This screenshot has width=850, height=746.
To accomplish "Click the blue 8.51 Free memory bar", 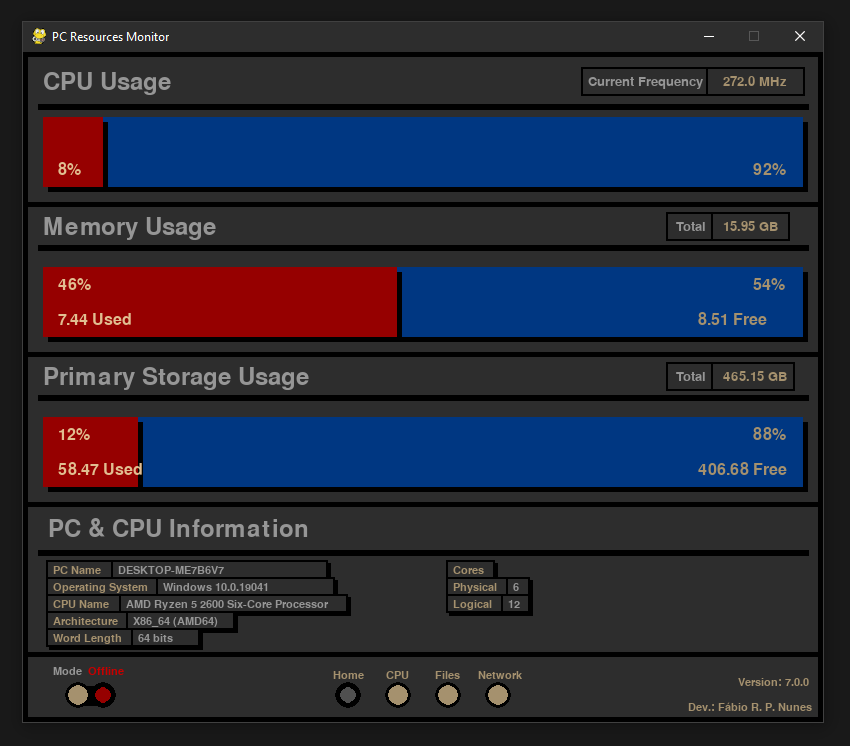I will click(x=600, y=302).
